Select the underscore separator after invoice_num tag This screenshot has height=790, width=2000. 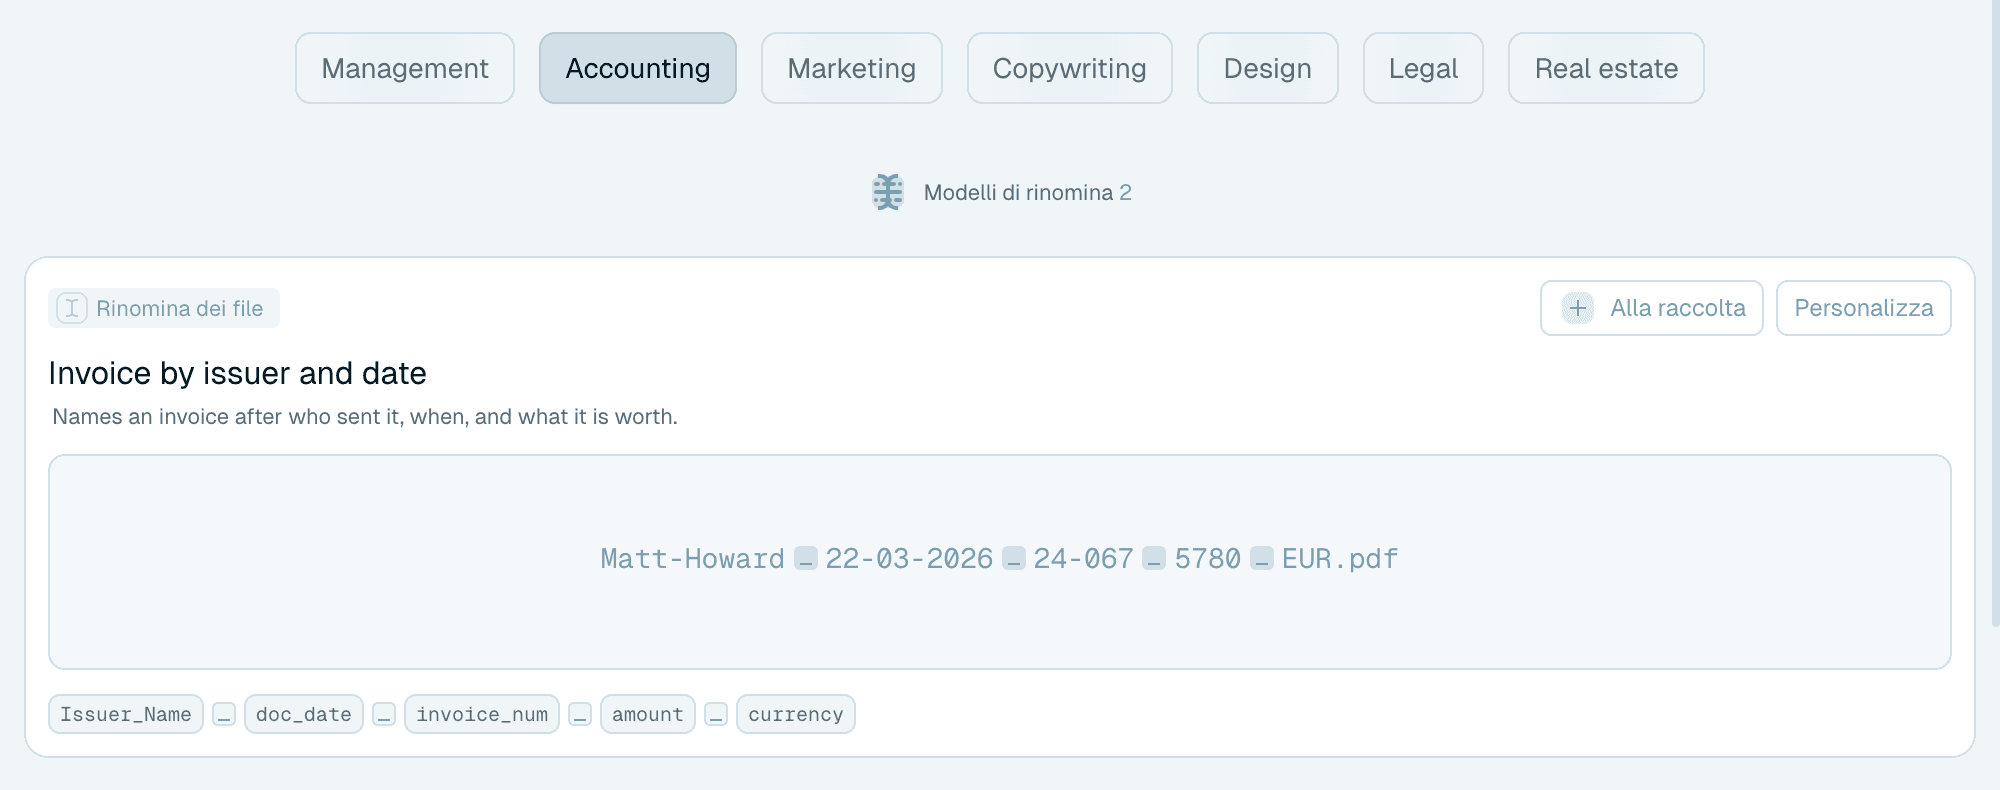coord(580,715)
